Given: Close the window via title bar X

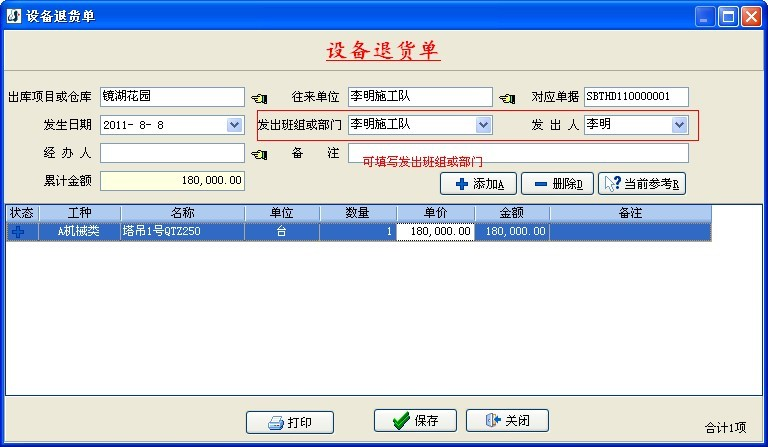Looking at the screenshot, I should 751,17.
